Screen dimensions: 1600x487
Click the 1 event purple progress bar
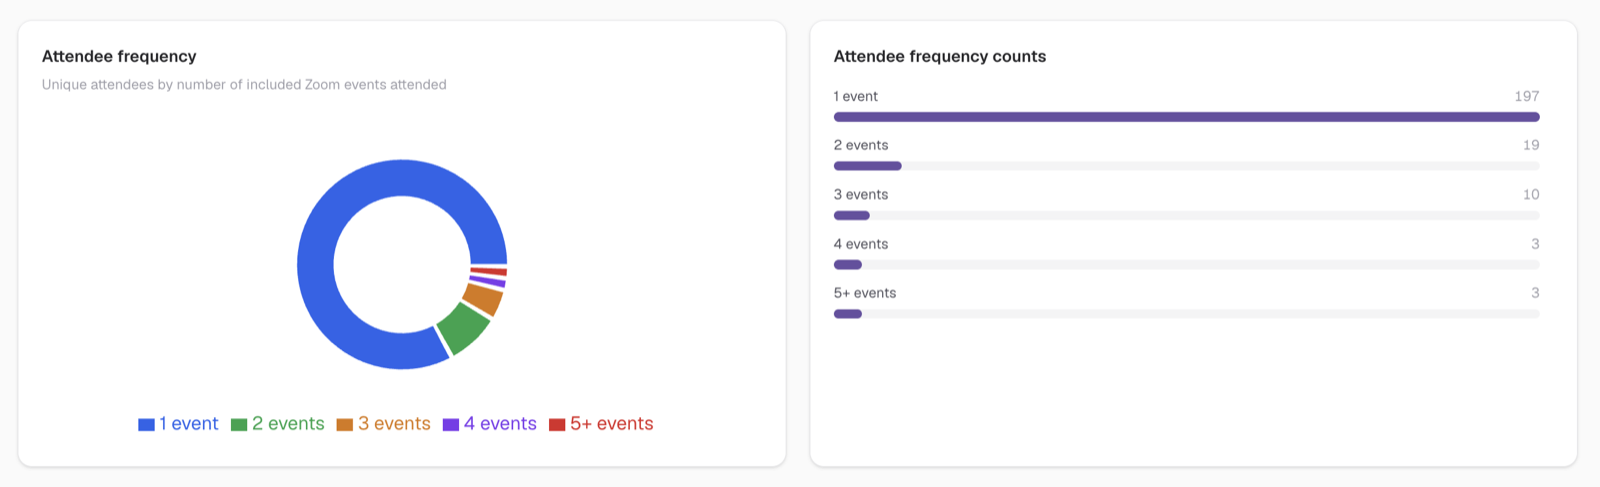coord(1186,117)
